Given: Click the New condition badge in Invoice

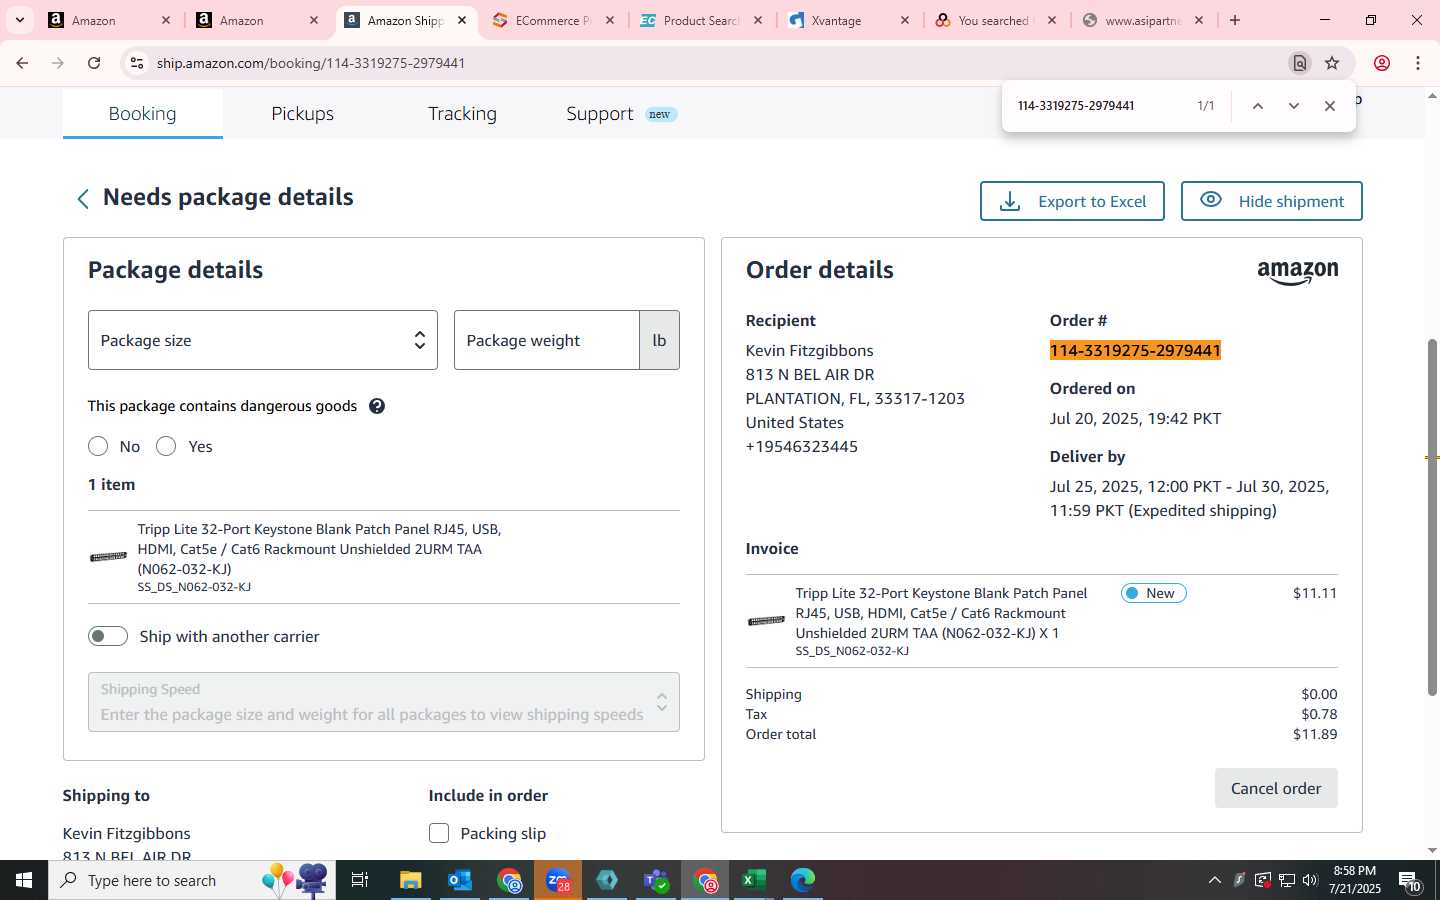Looking at the screenshot, I should pyautogui.click(x=1154, y=593).
